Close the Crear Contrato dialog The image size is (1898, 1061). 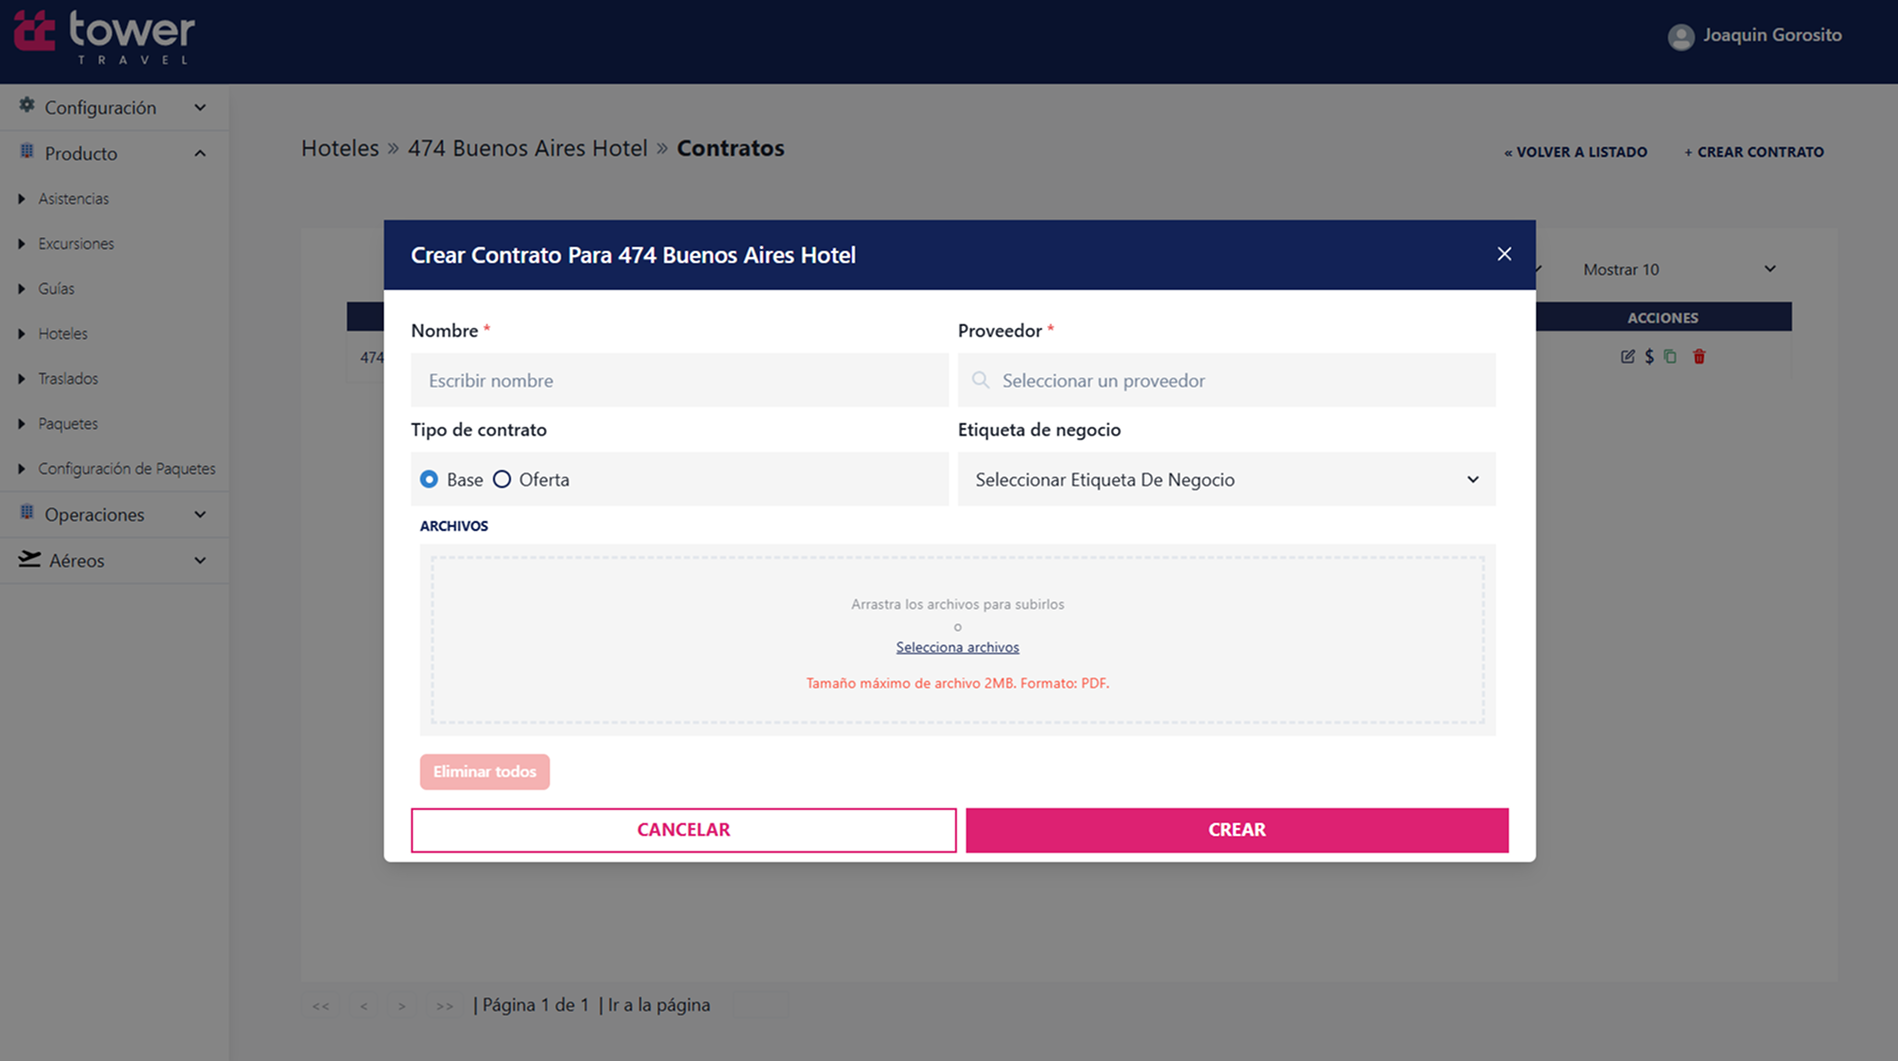1504,254
